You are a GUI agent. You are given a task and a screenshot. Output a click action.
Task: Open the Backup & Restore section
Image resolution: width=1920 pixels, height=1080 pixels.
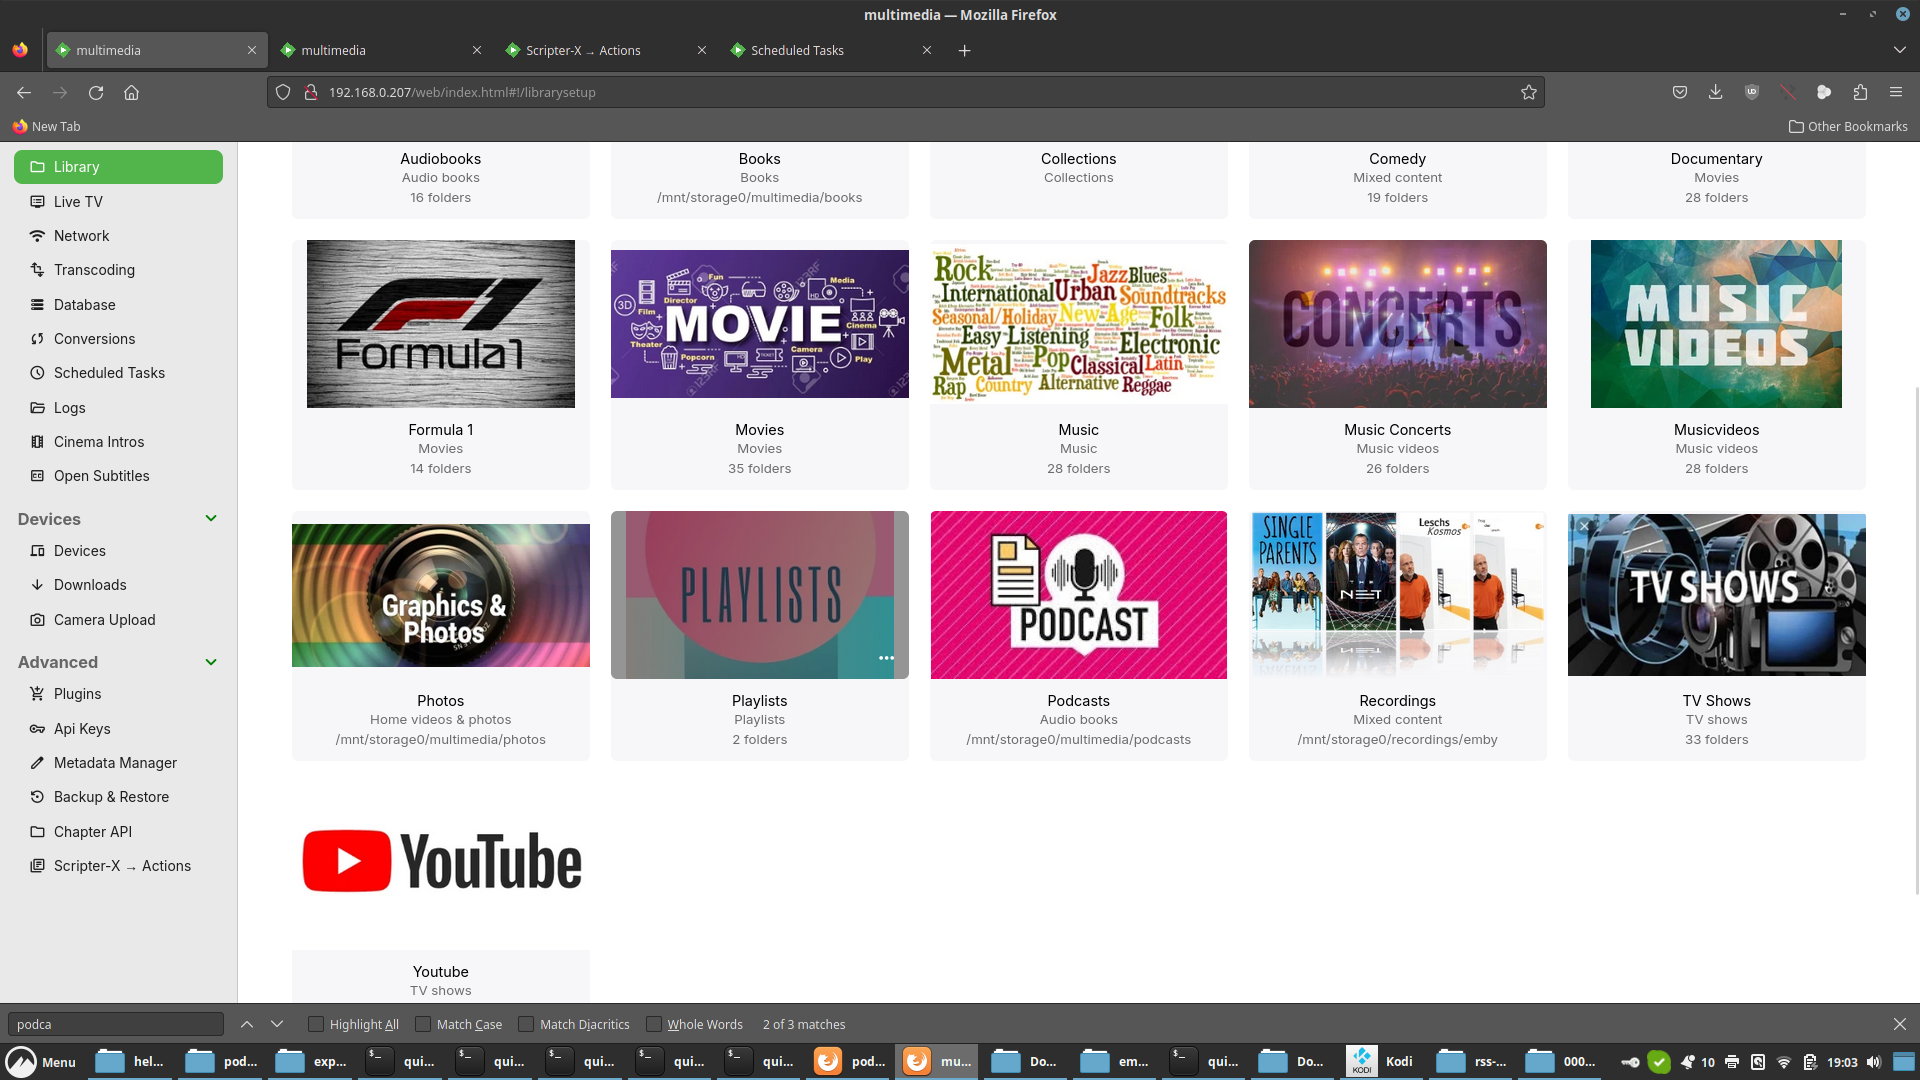(x=111, y=796)
